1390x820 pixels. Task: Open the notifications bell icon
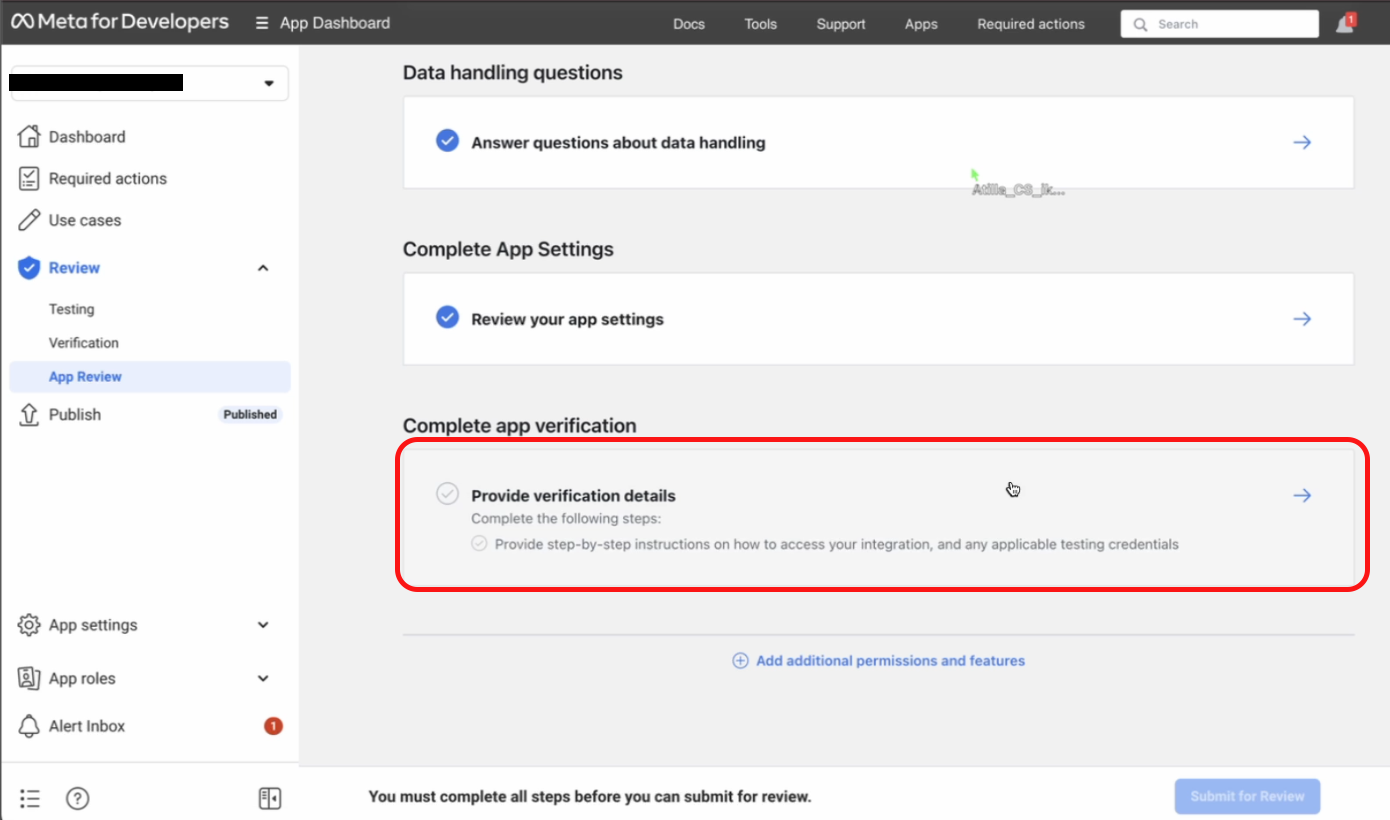pos(1345,25)
